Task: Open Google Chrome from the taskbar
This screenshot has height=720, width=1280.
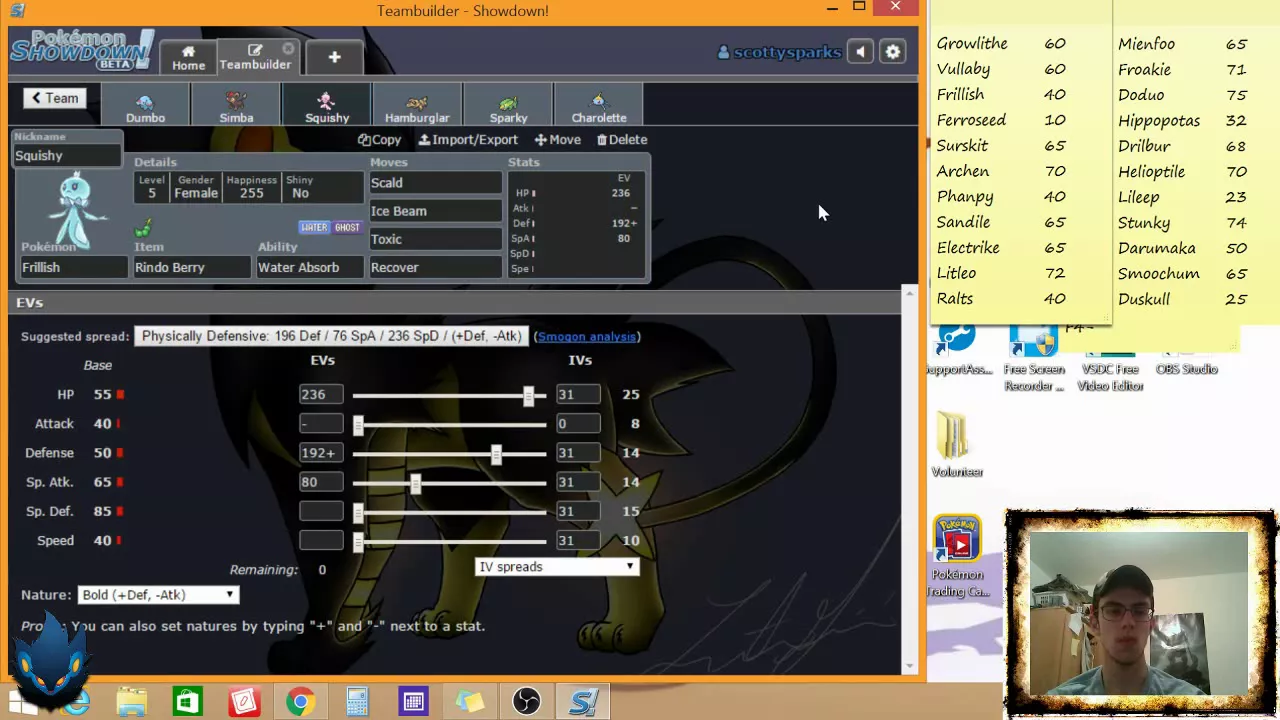Action: click(x=299, y=702)
